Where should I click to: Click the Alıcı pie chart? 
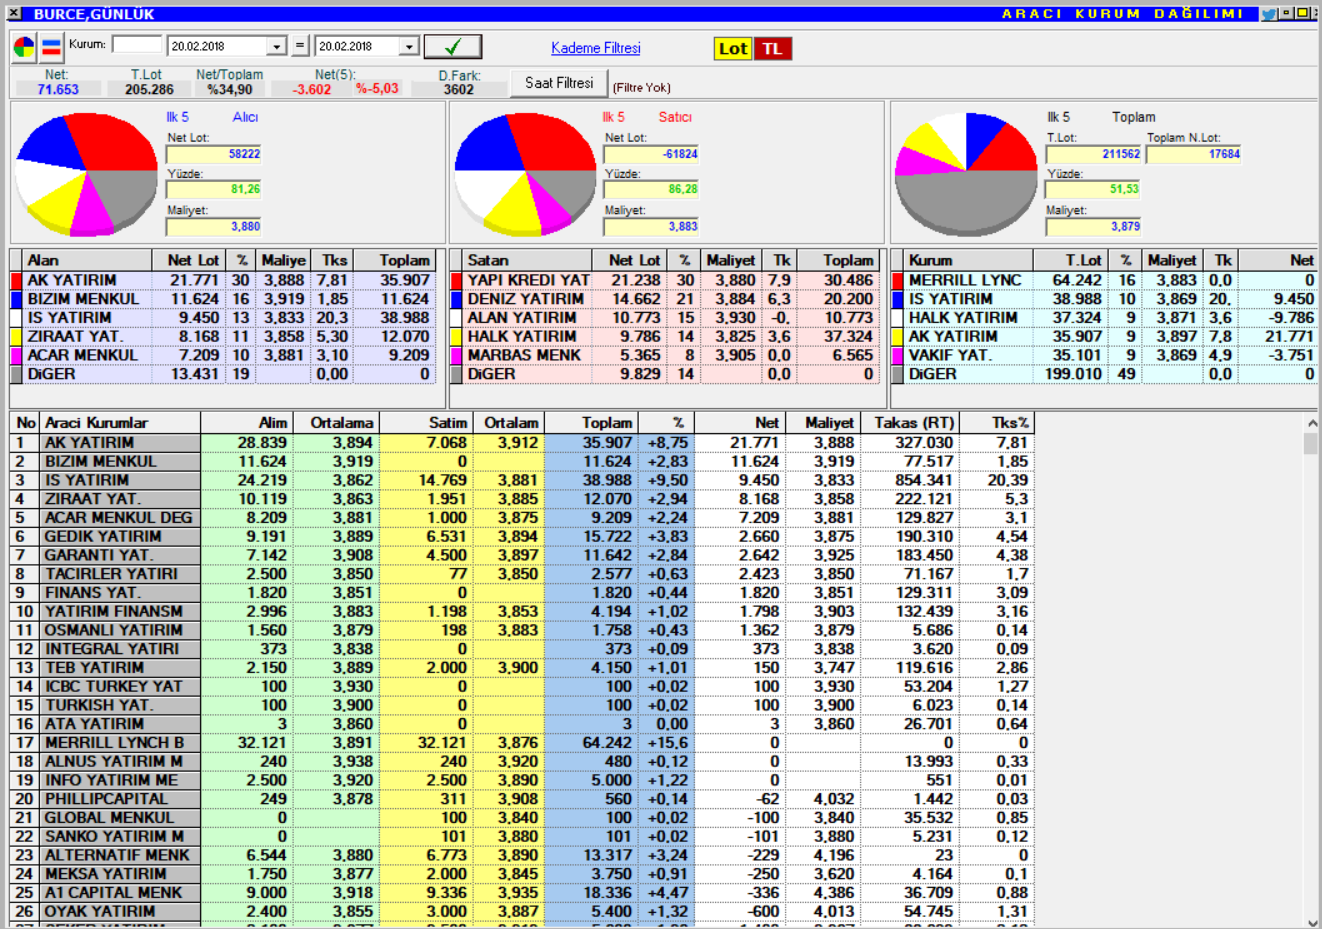(87, 174)
